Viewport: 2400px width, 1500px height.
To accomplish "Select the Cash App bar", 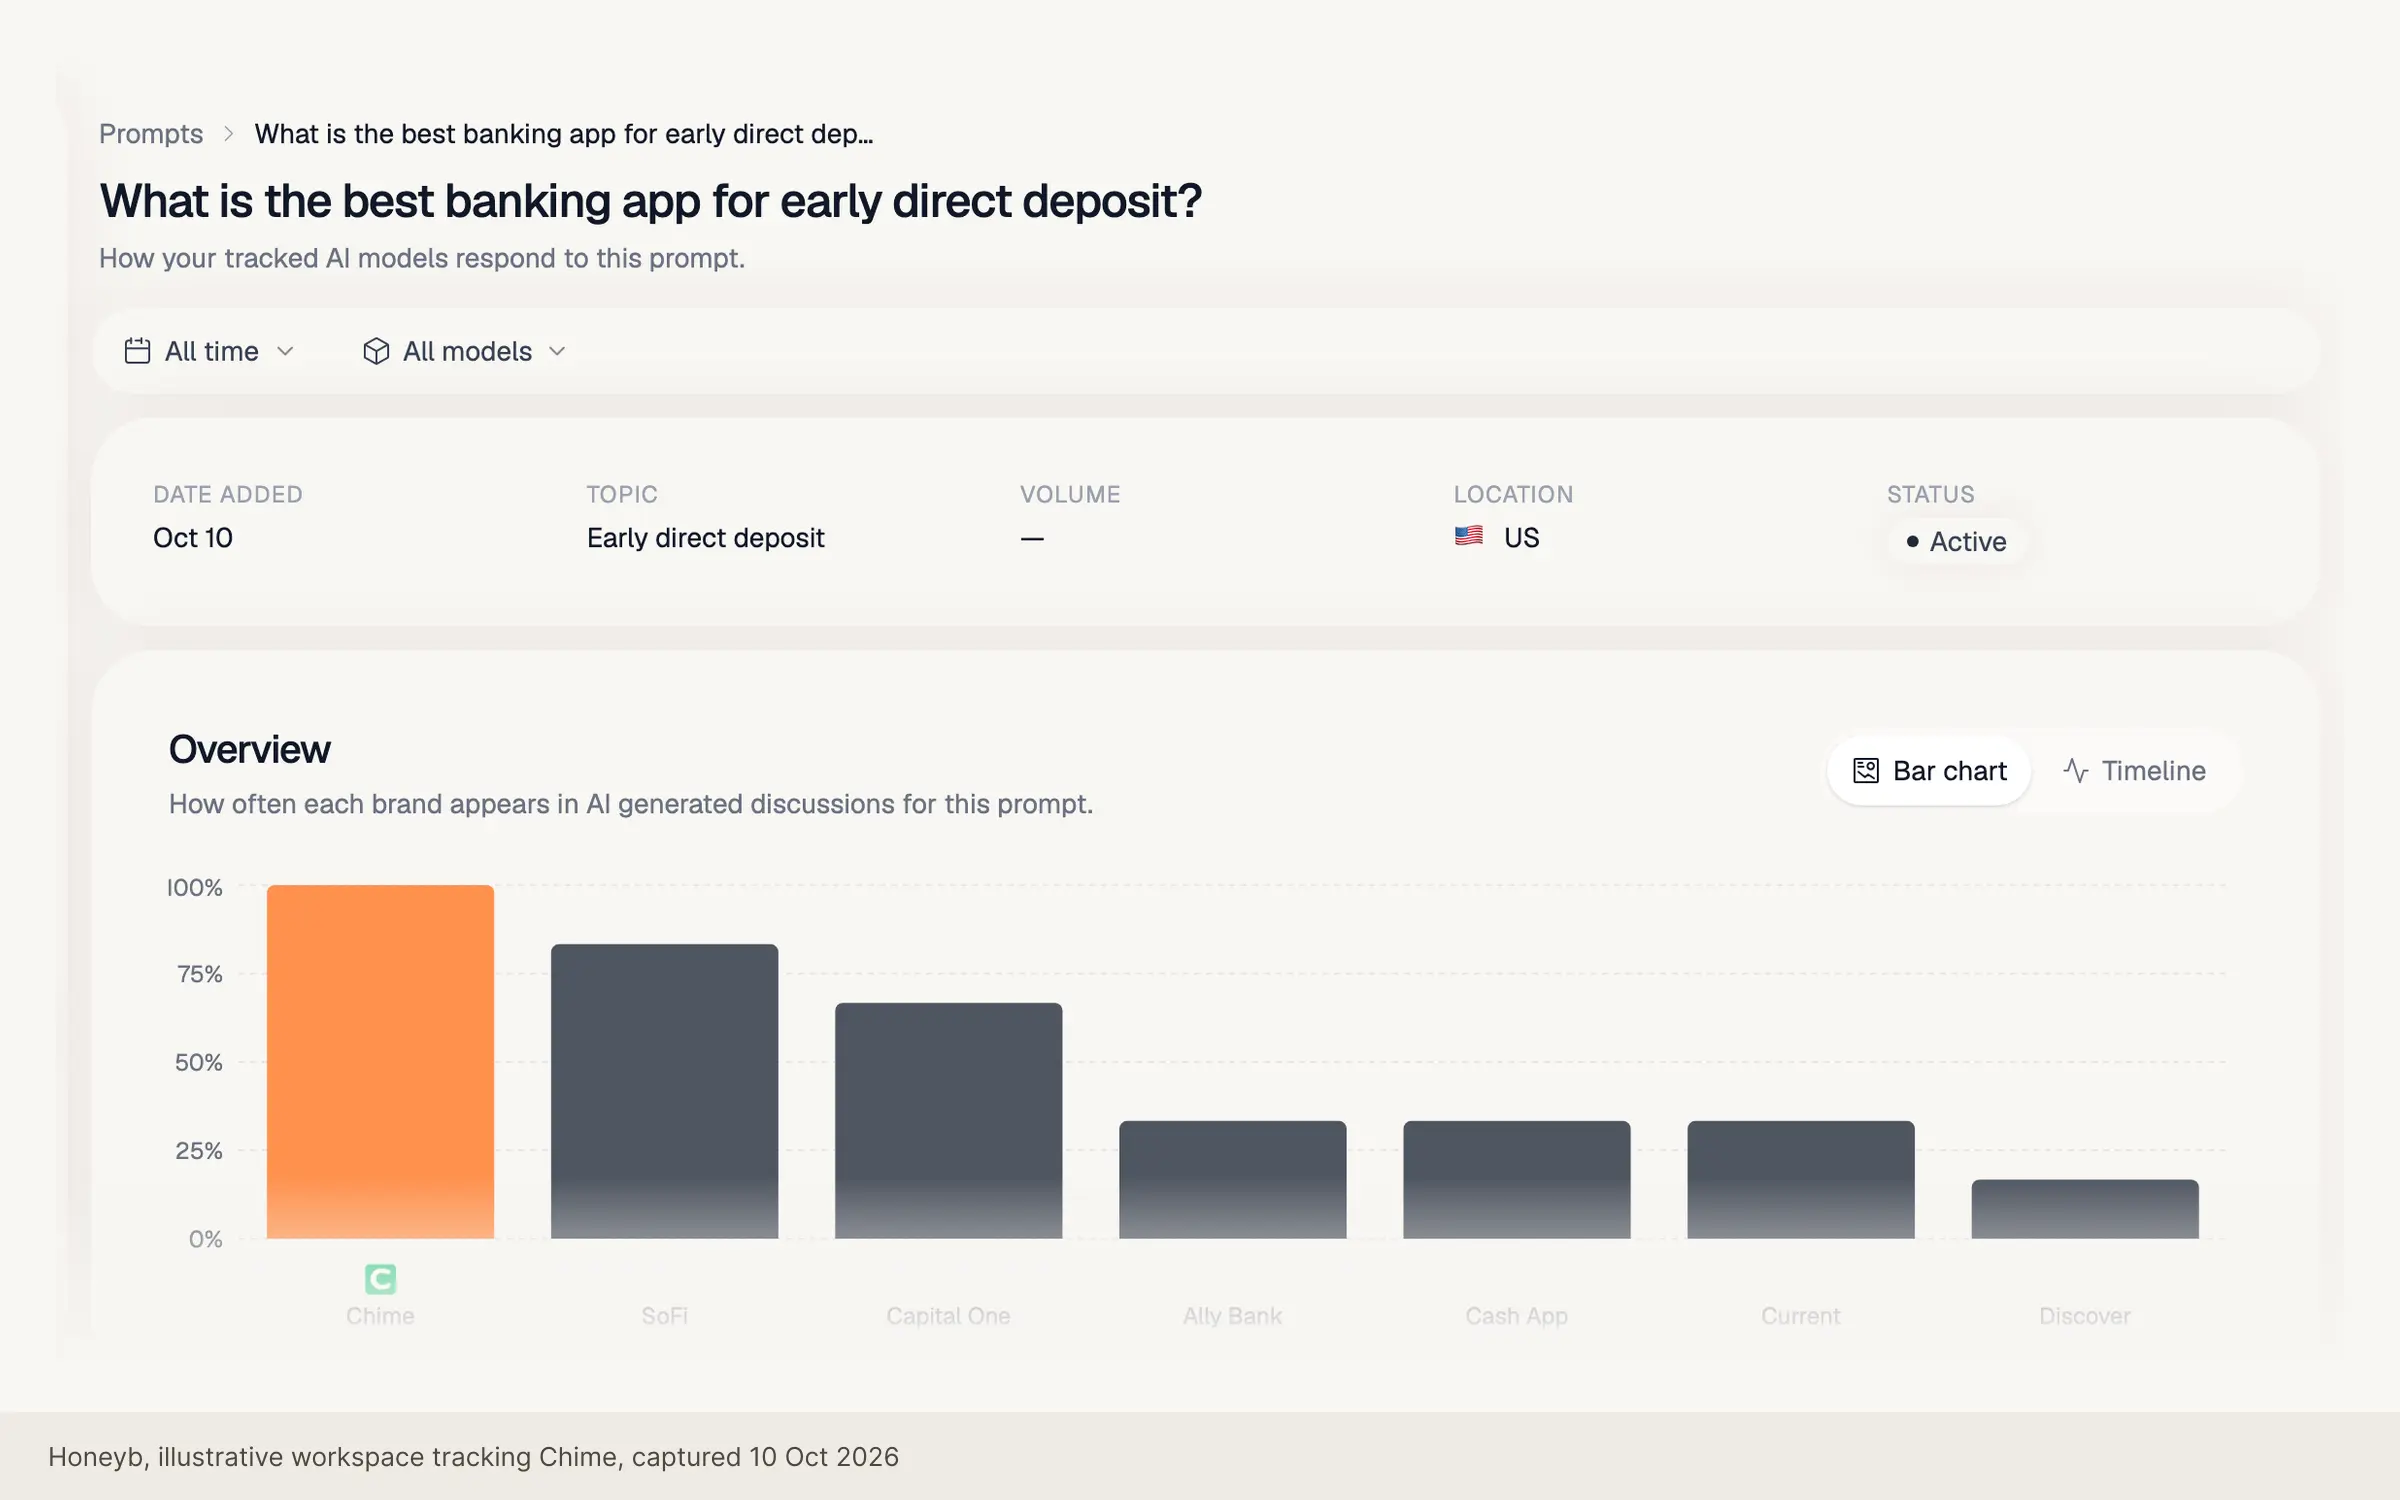I will tap(1516, 1180).
